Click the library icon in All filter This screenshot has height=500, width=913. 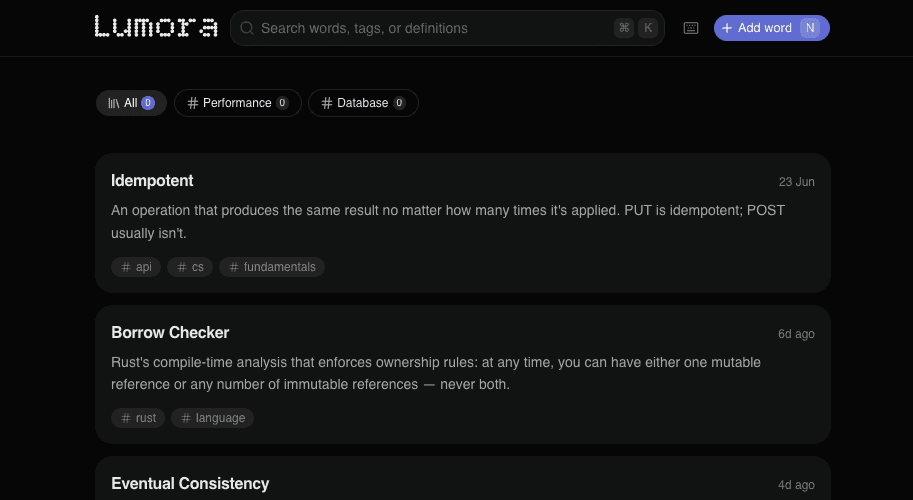point(114,103)
